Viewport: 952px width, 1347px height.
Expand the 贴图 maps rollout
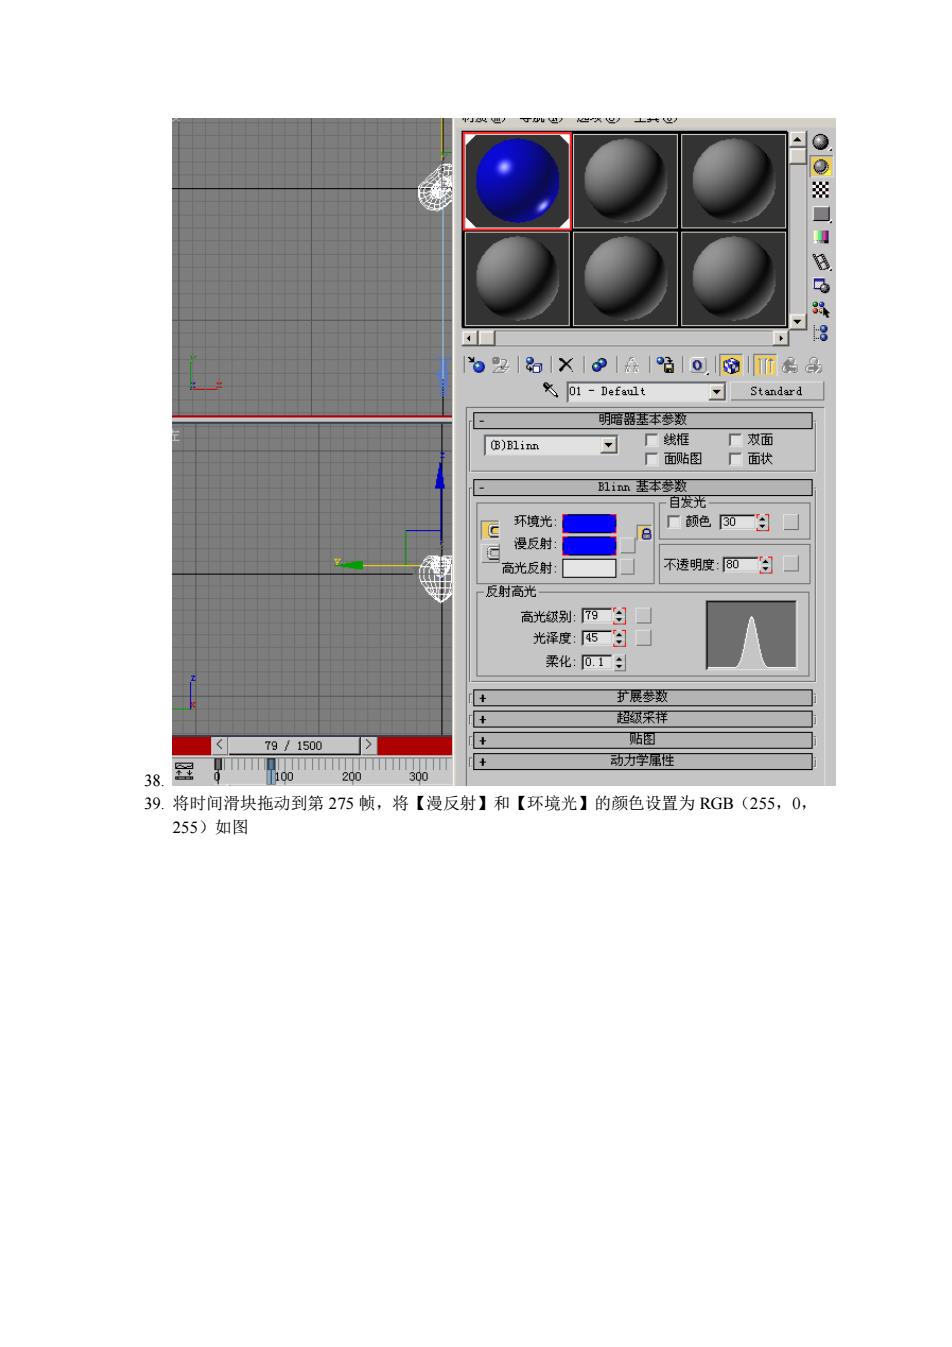[643, 740]
